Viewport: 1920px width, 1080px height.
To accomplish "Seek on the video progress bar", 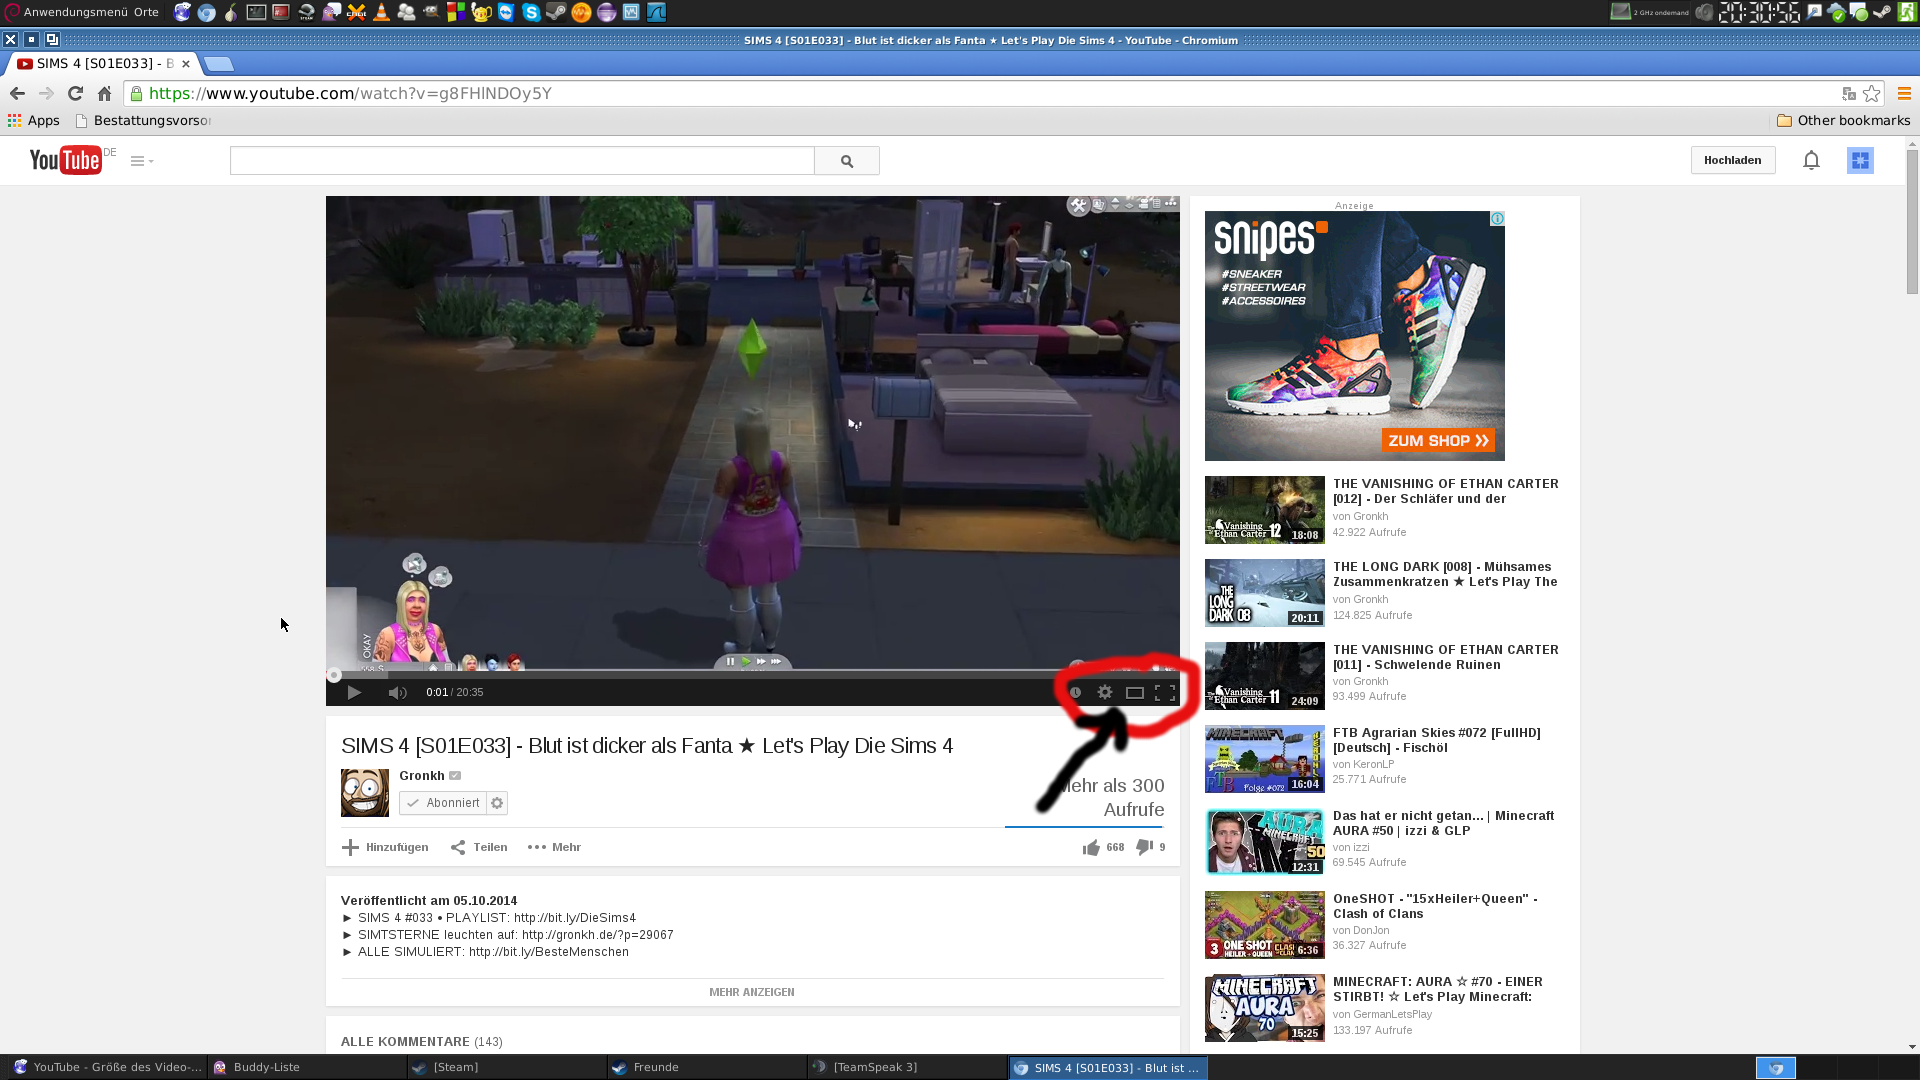I will (752, 675).
